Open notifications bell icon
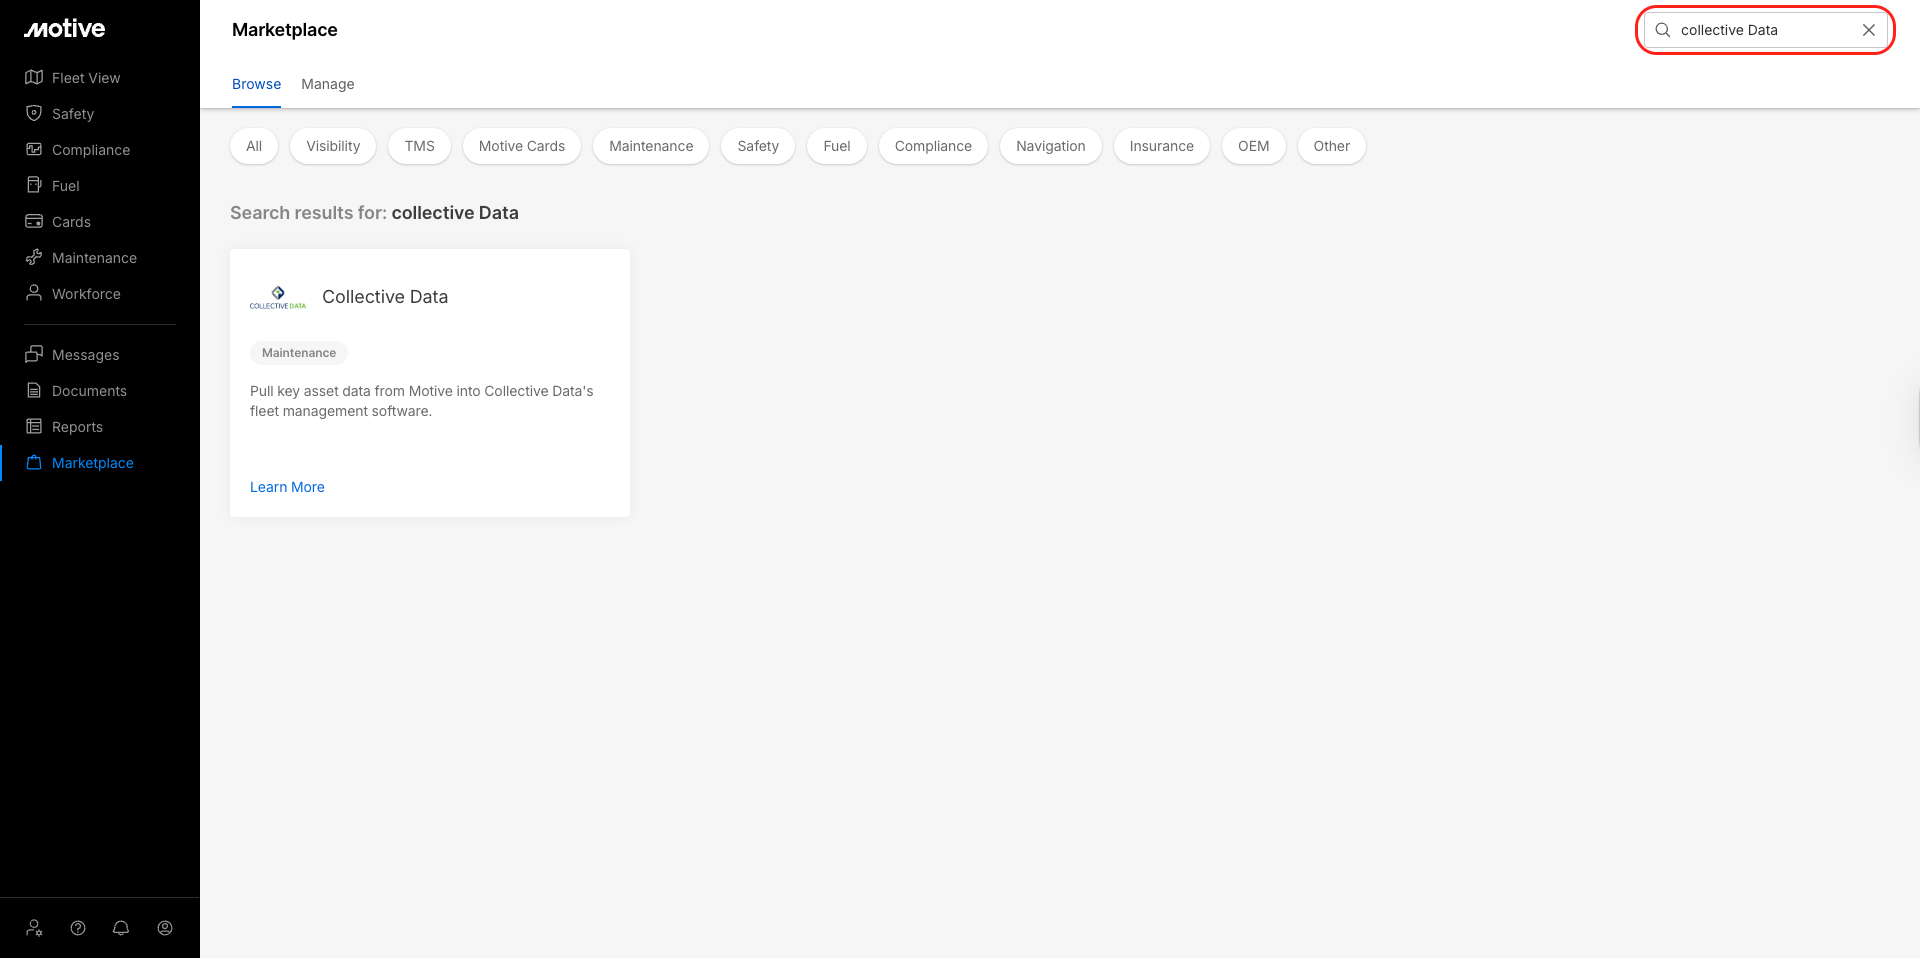The height and width of the screenshot is (958, 1920). tap(121, 928)
